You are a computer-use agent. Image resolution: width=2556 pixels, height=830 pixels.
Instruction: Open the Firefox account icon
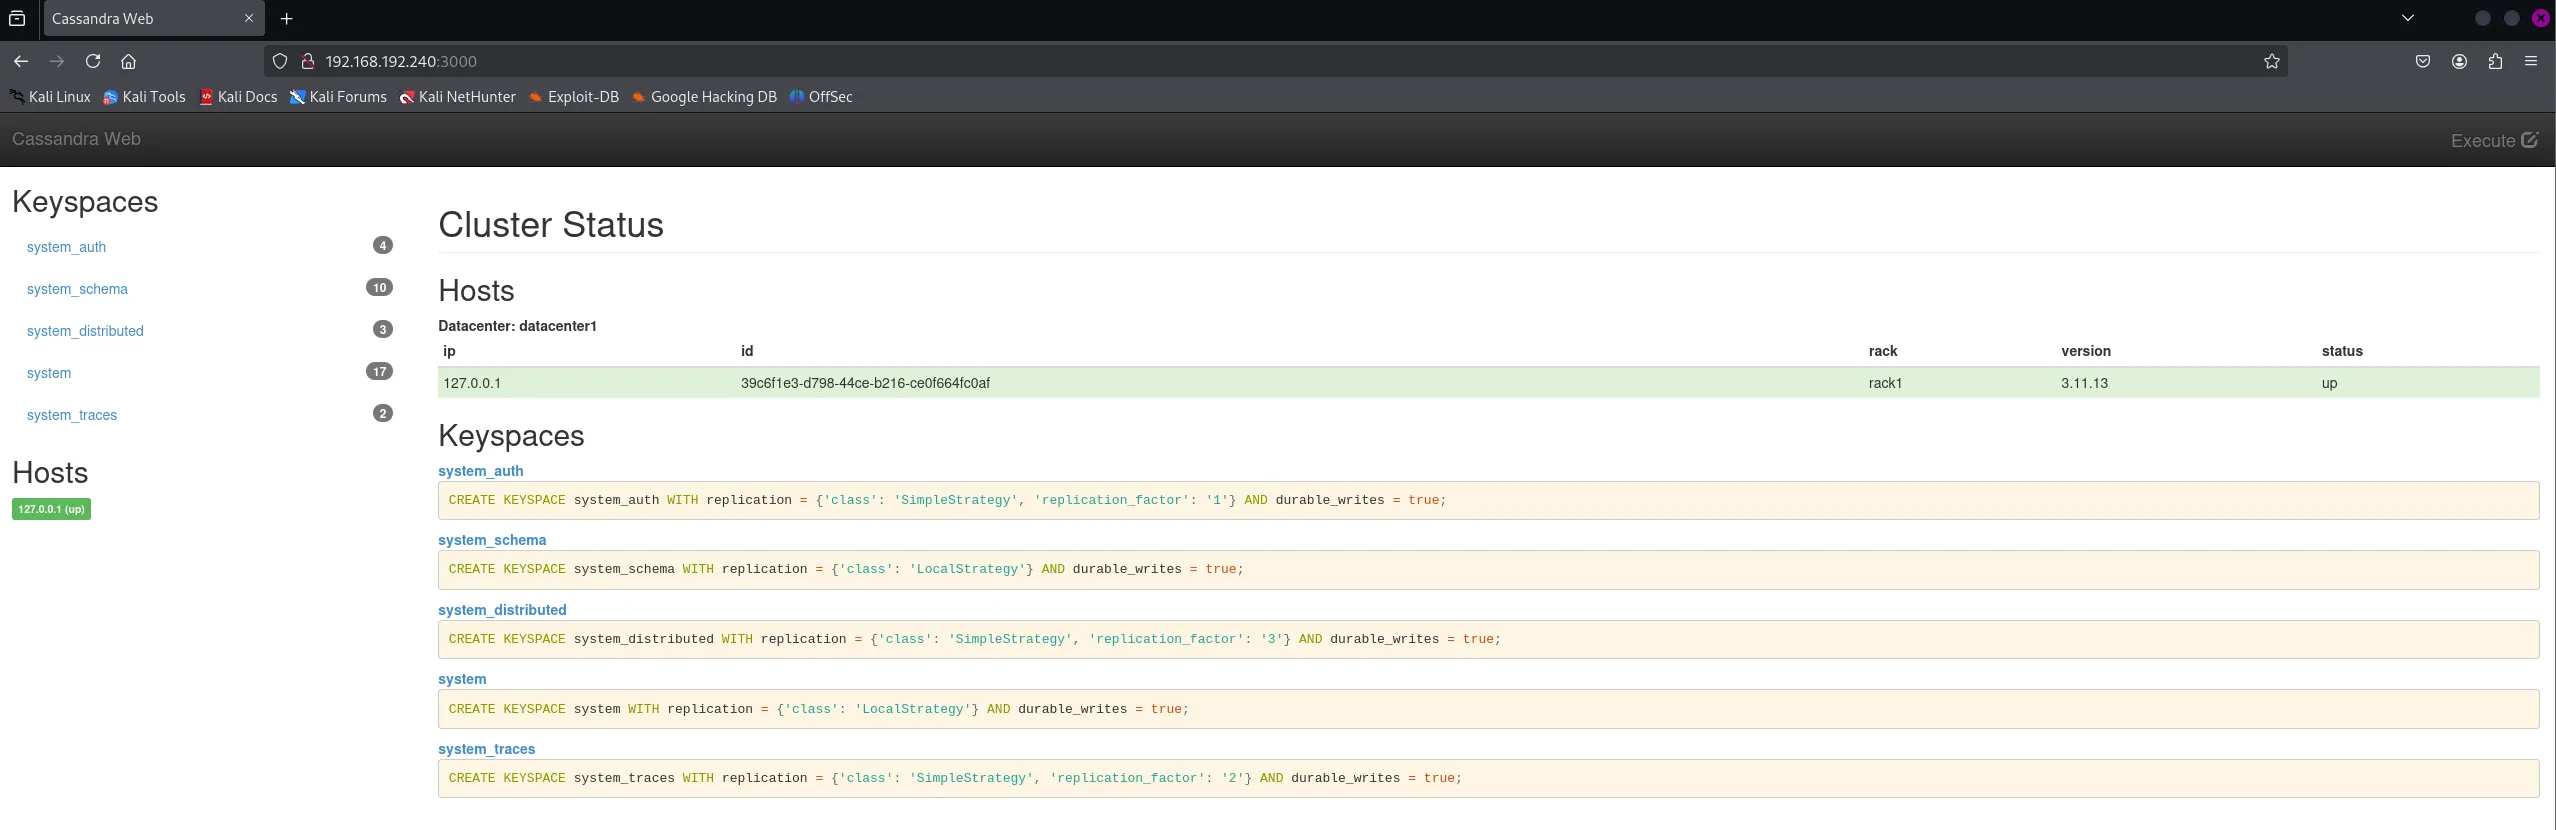(2459, 61)
